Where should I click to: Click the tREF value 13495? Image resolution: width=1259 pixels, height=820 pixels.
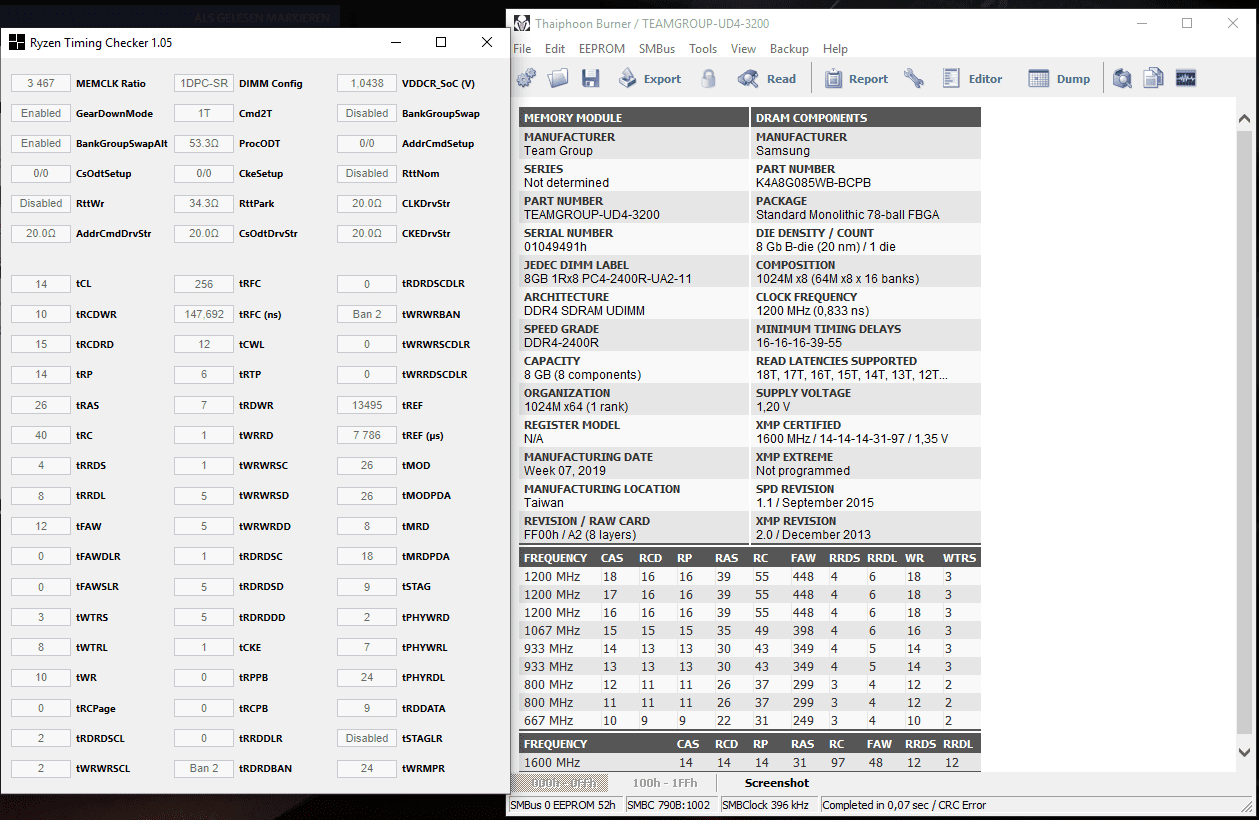click(367, 405)
